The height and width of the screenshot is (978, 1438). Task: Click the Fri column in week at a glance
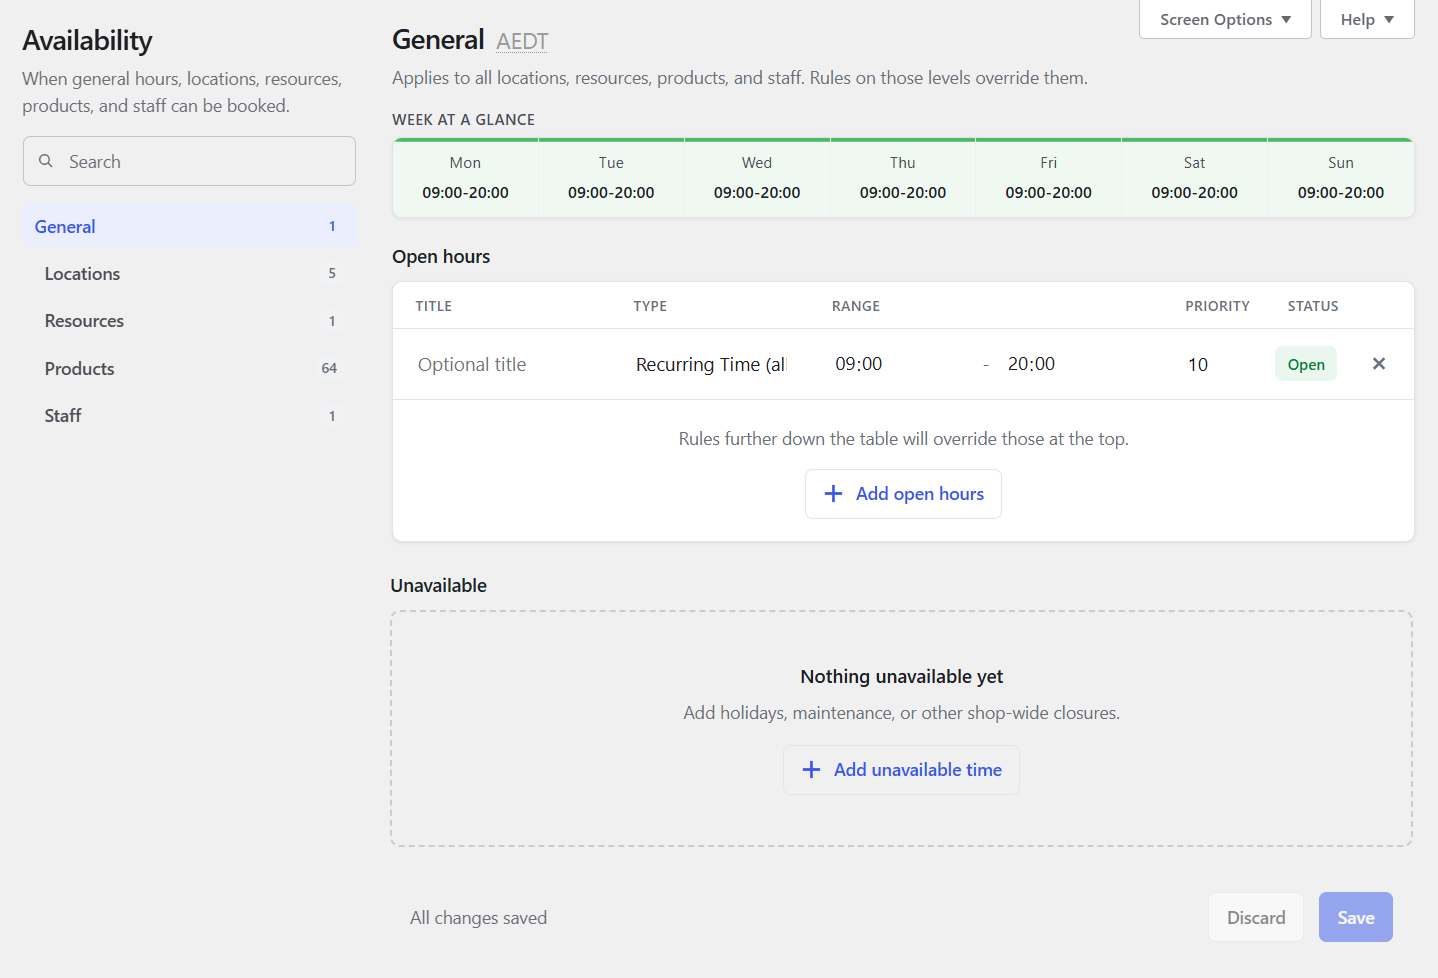[1048, 178]
